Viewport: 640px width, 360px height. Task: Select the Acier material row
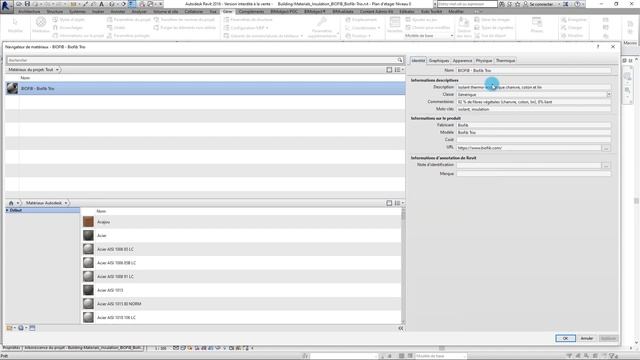point(241,236)
